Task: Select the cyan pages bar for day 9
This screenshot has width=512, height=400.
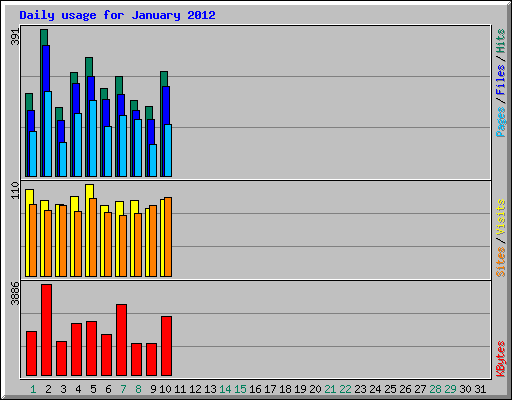Action: point(153,160)
